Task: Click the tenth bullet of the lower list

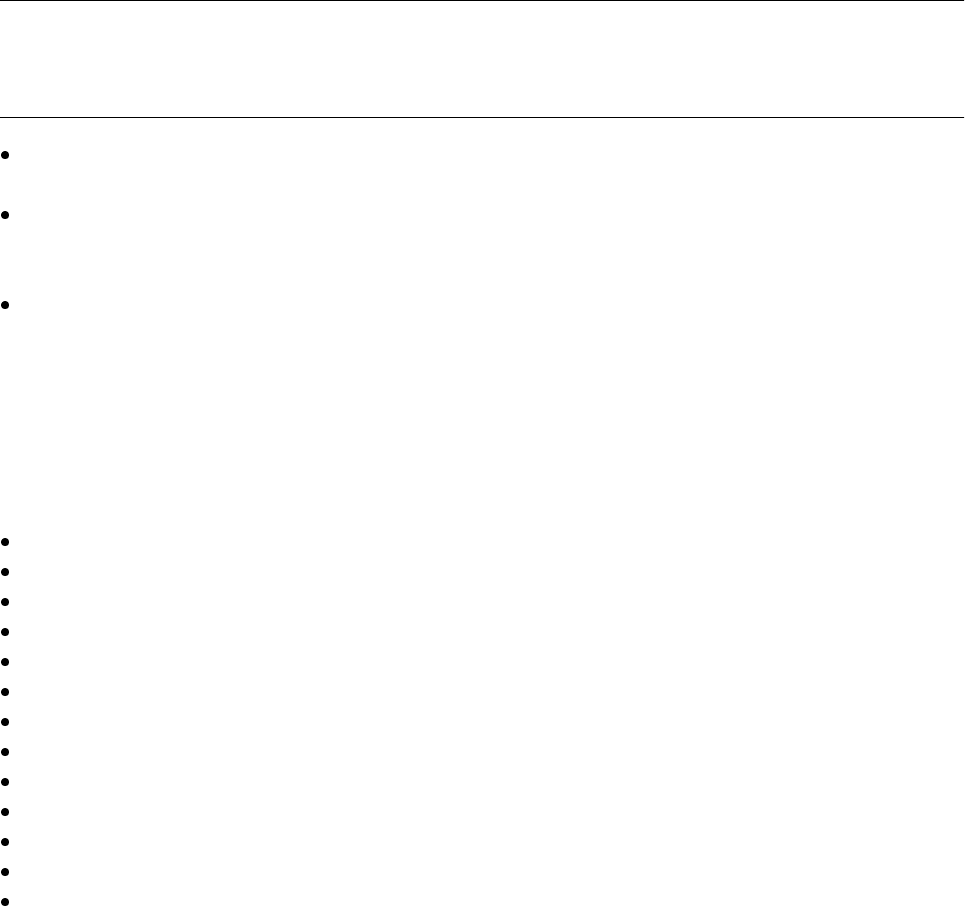Action: [5, 812]
